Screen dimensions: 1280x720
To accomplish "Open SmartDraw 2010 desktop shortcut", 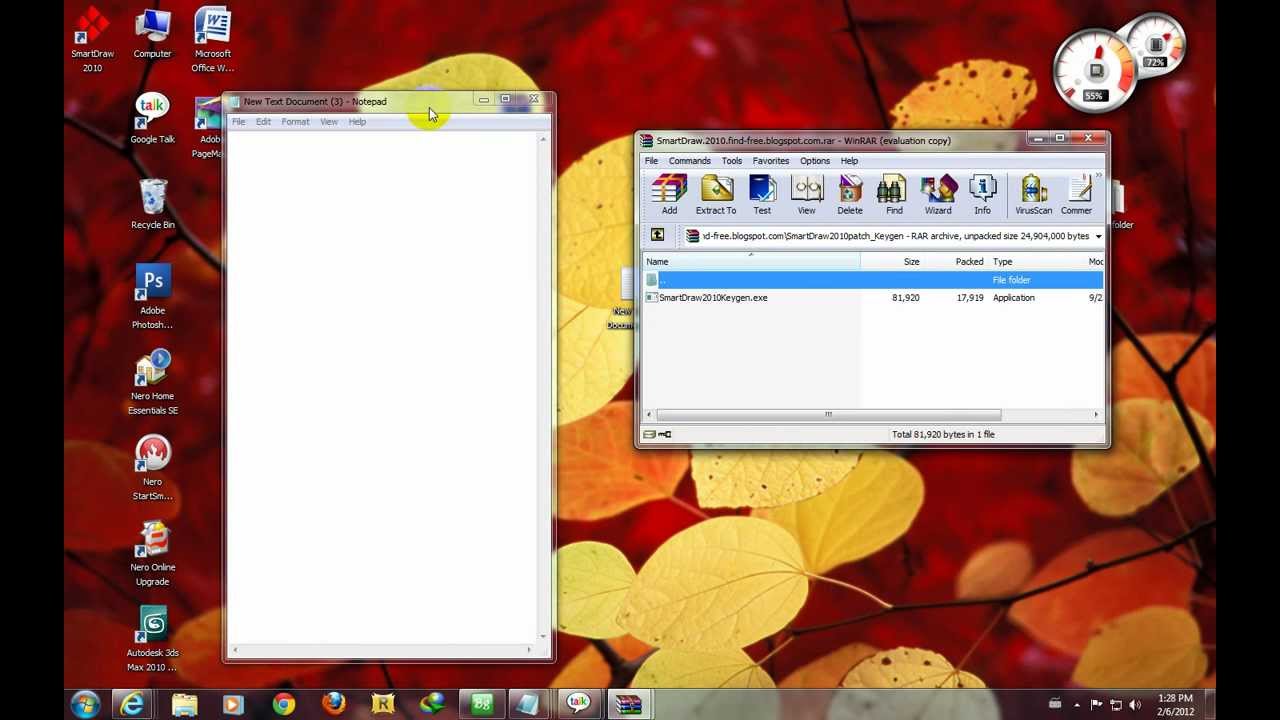I will coord(92,40).
